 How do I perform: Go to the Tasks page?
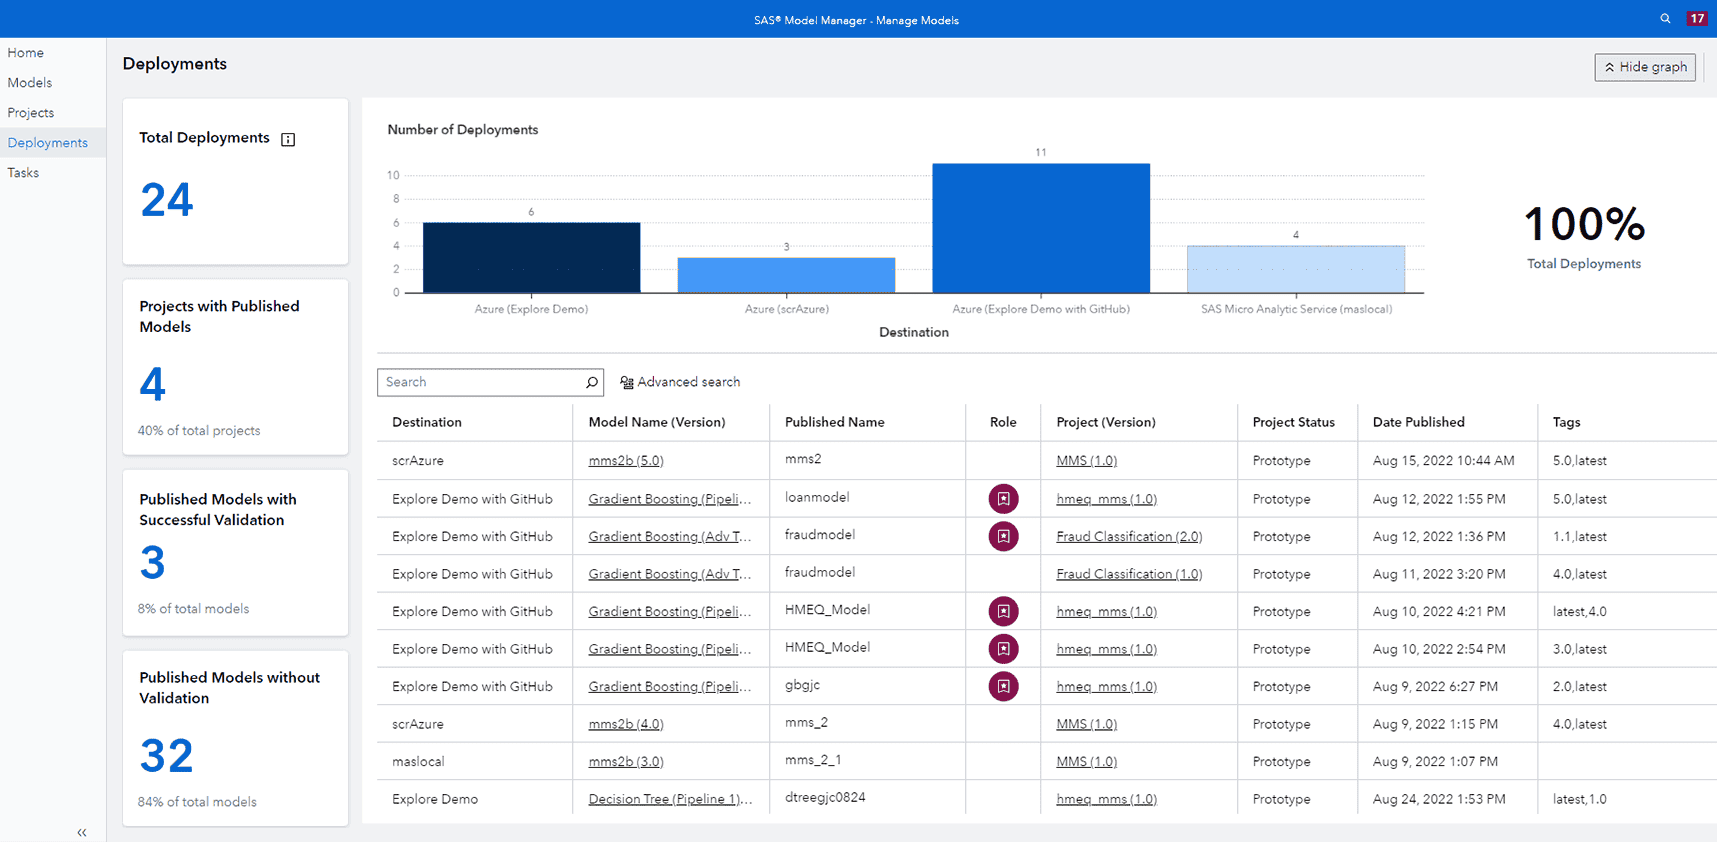23,173
